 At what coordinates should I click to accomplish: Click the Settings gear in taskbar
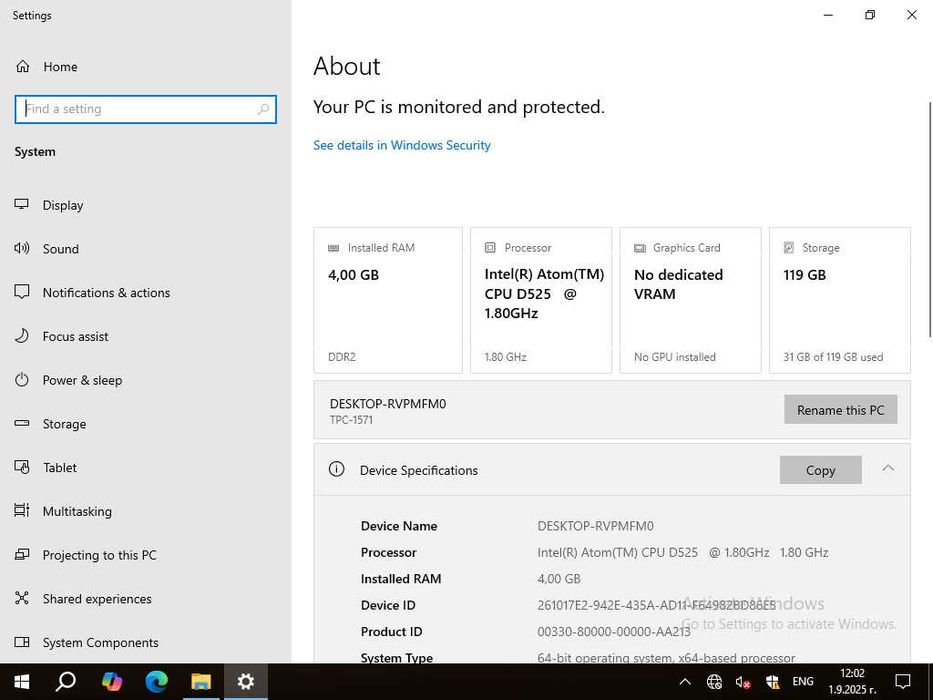coord(246,682)
